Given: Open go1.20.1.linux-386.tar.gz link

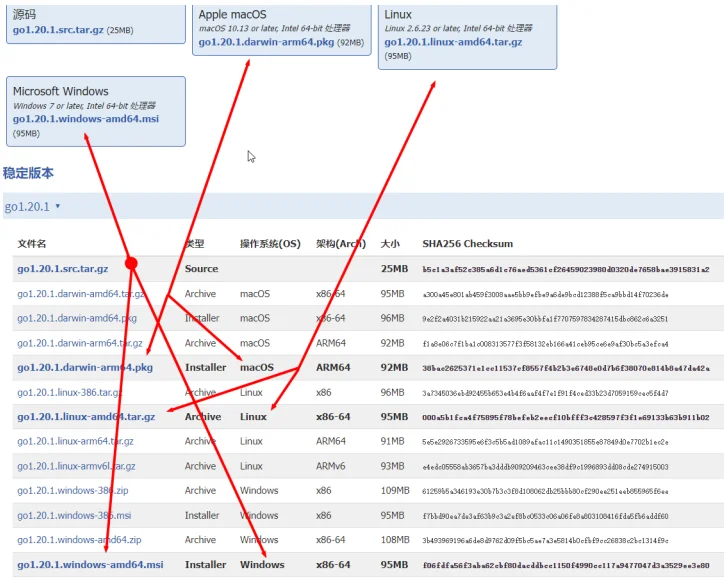Looking at the screenshot, I should [70, 392].
